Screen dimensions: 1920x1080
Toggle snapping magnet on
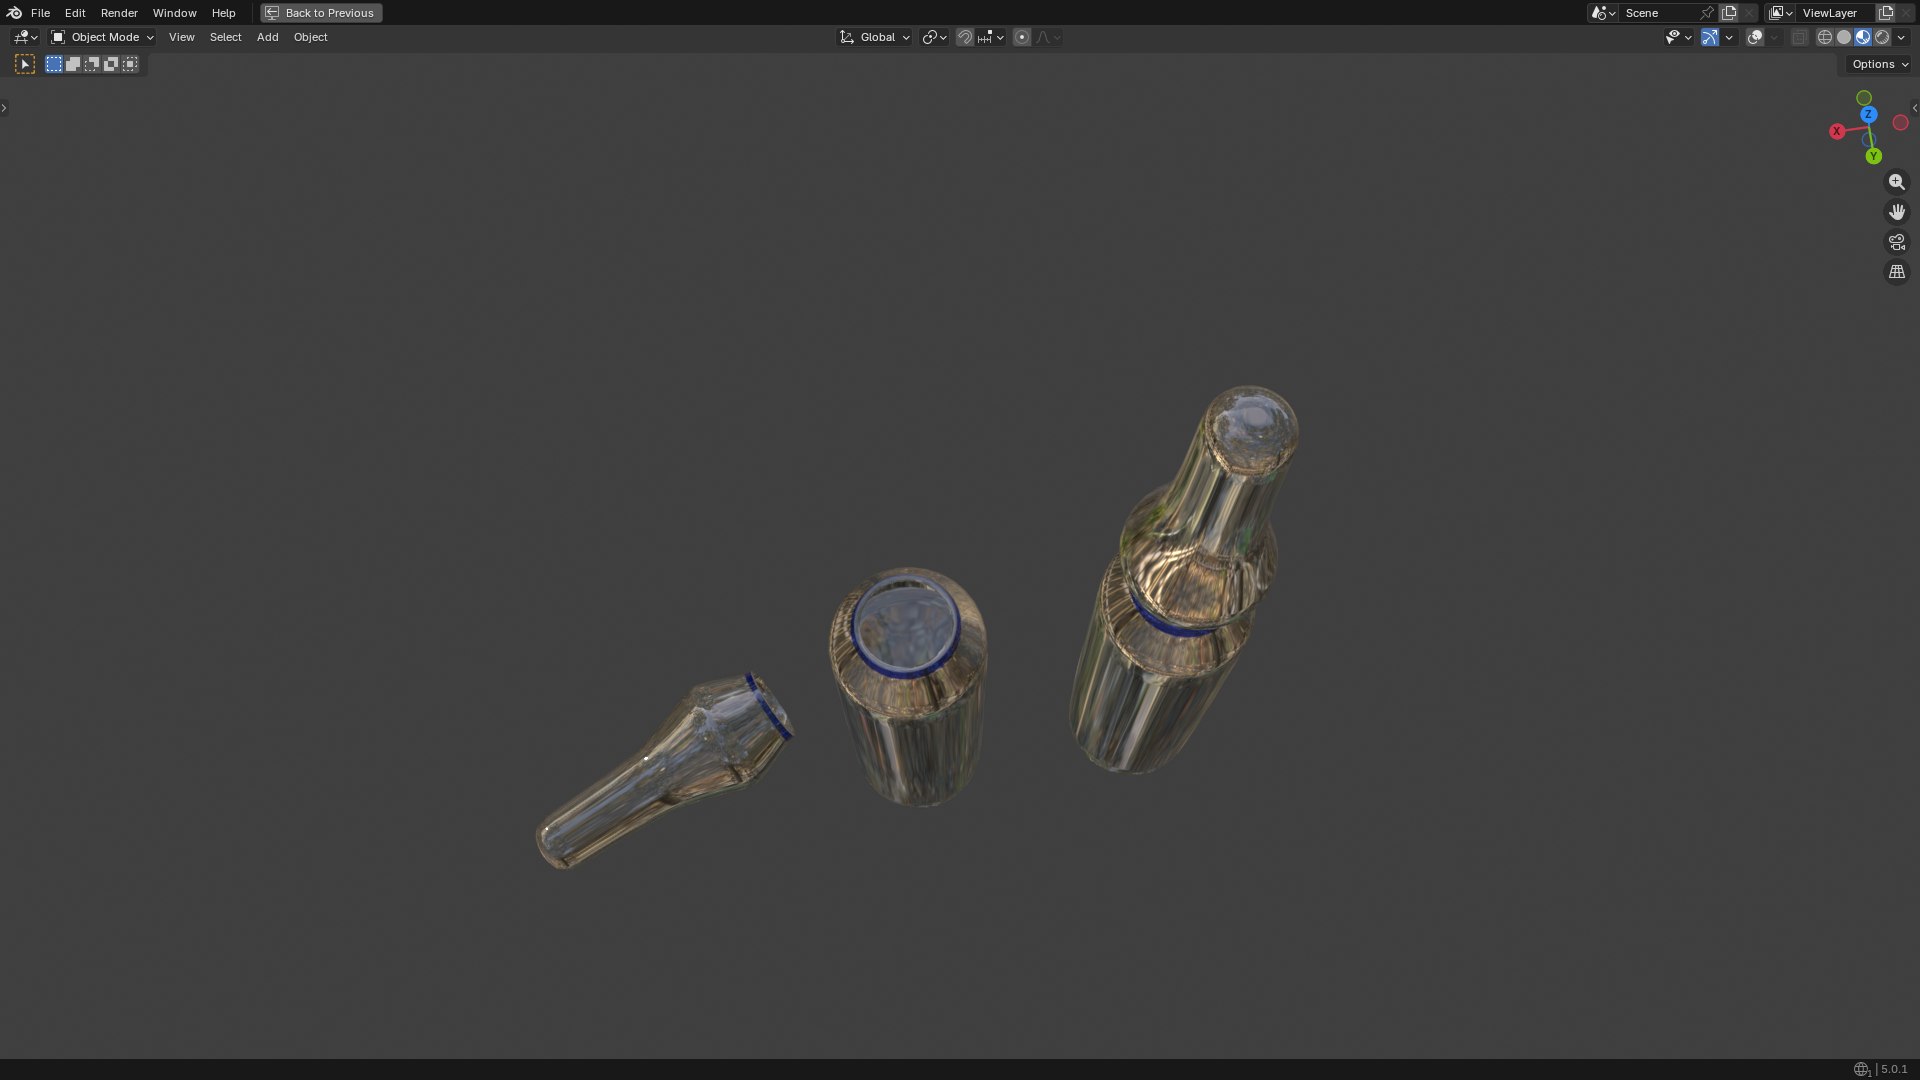pos(965,37)
